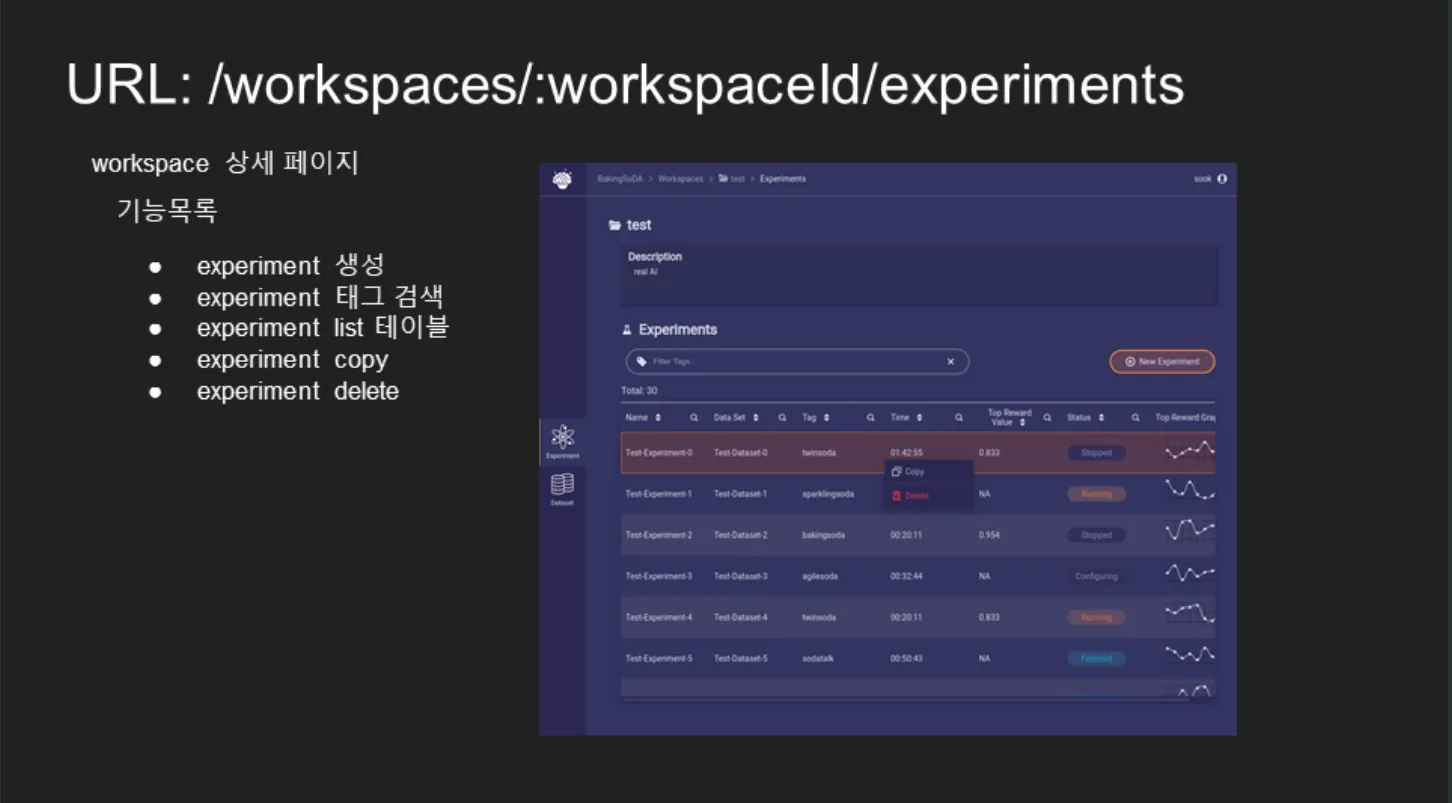Sort the table by Name column arrows

[658, 418]
